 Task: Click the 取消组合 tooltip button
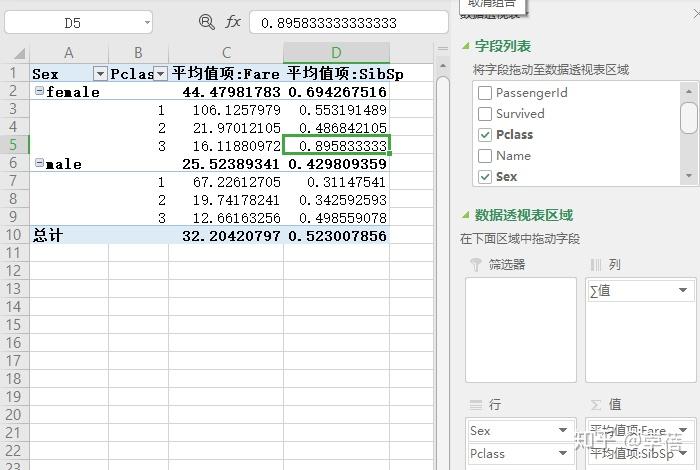[x=492, y=5]
